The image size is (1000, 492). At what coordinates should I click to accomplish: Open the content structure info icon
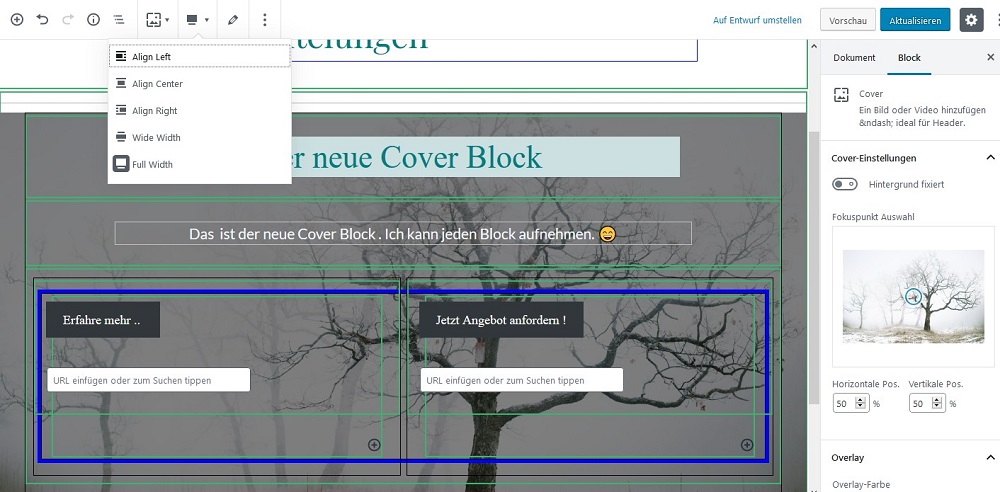pos(93,20)
